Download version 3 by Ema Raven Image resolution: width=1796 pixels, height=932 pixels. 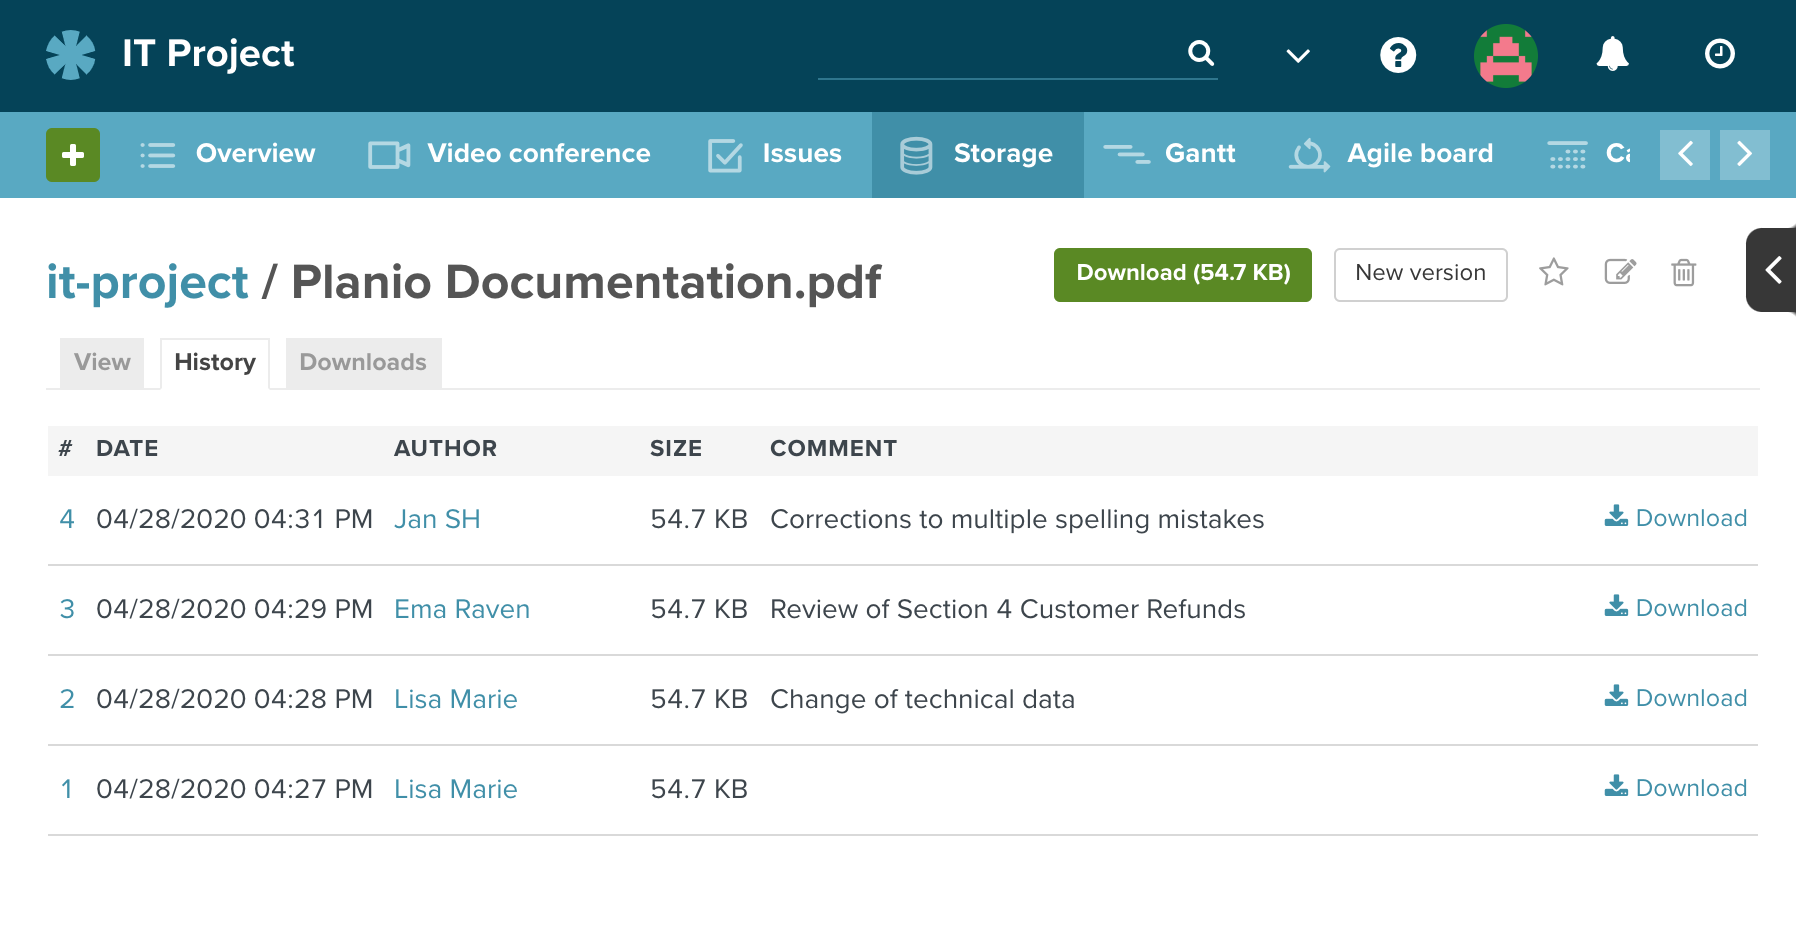1676,608
